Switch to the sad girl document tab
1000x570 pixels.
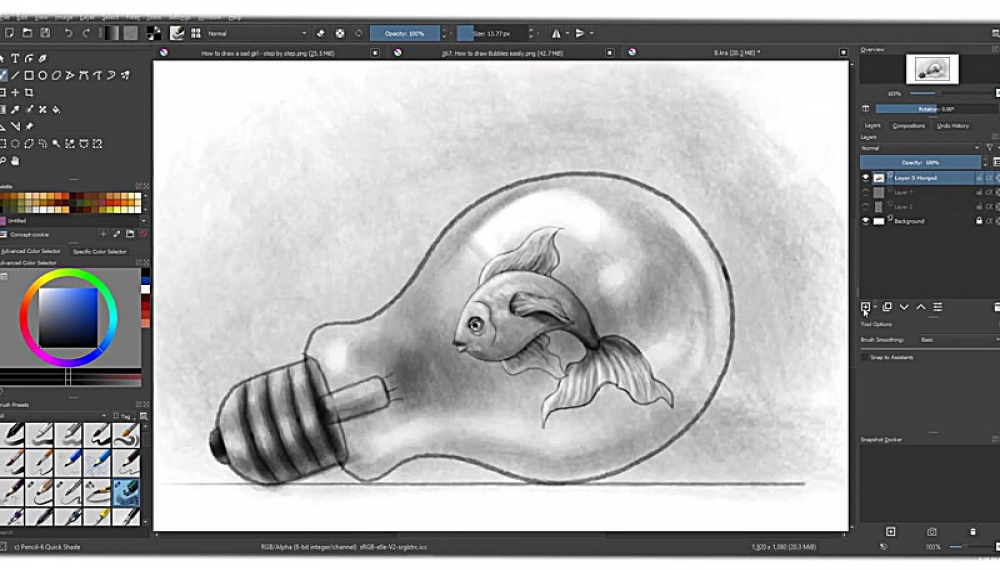coord(267,52)
